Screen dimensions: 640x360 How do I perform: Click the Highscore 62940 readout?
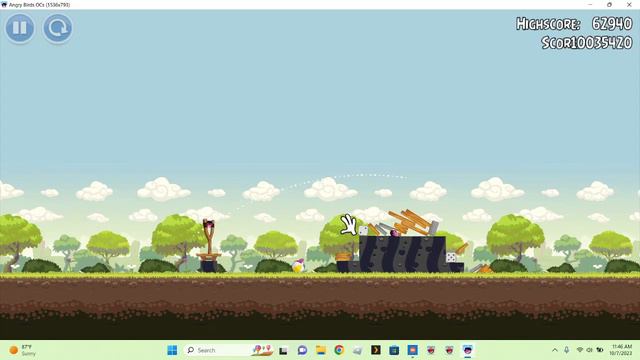tap(574, 24)
